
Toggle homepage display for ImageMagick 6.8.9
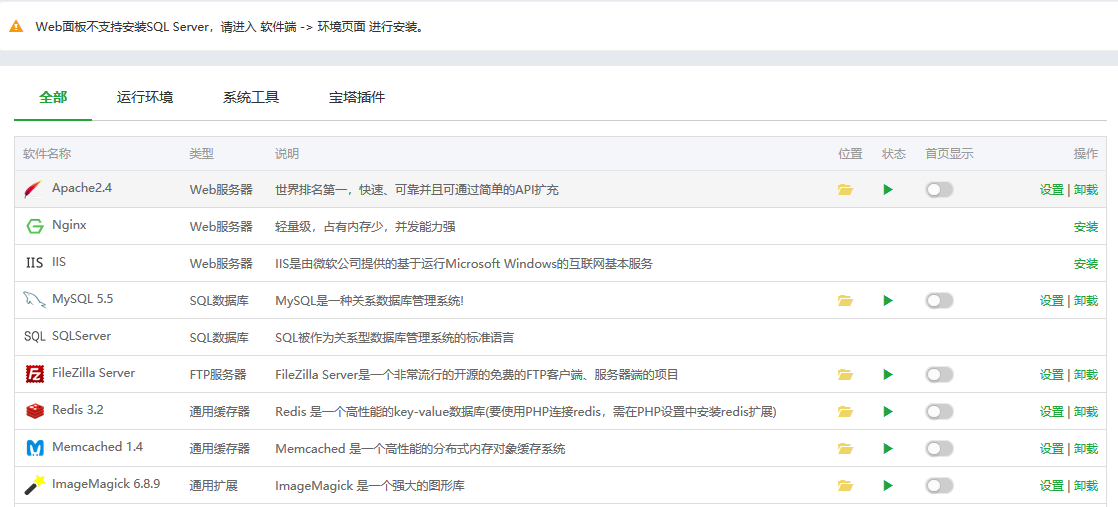tap(939, 486)
